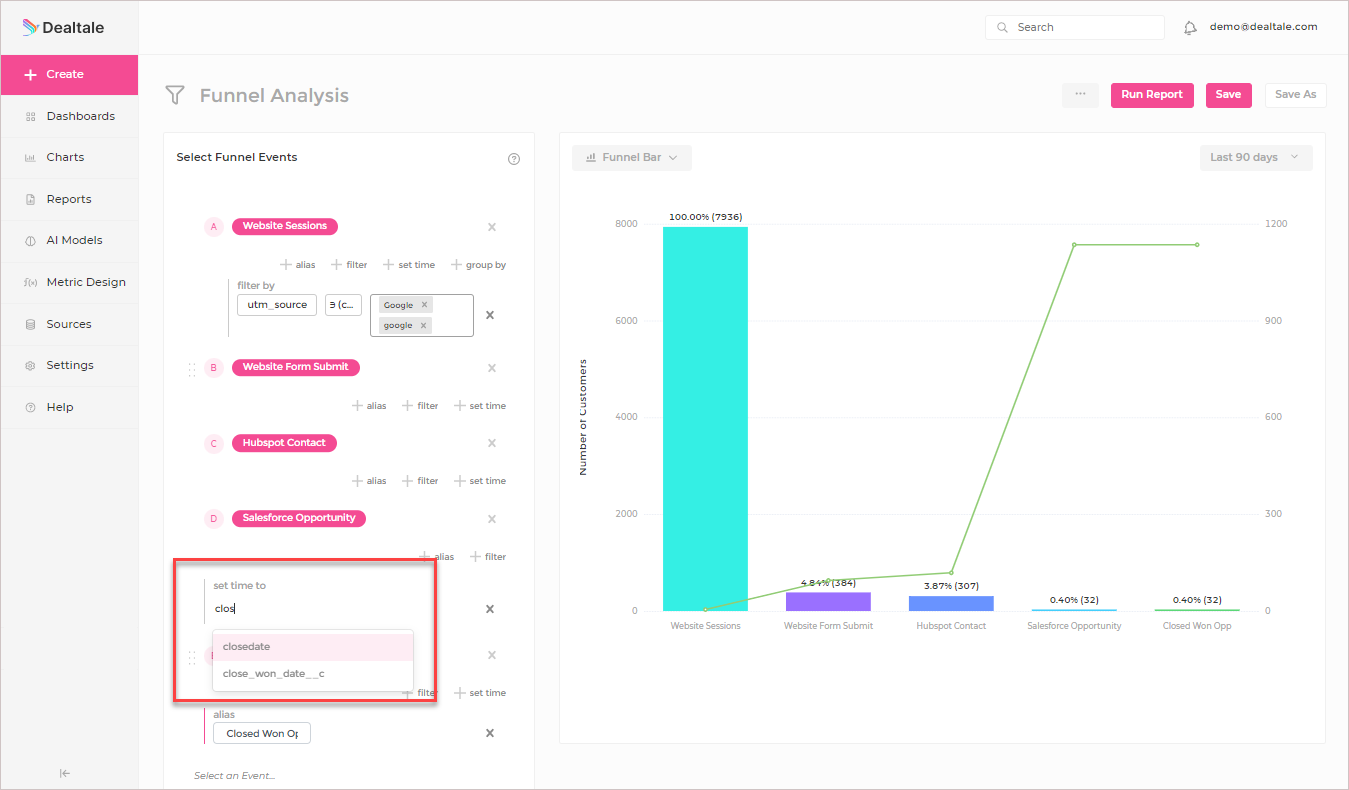This screenshot has width=1349, height=790.
Task: Remove the Google tag from the filter values
Action: coord(424,305)
